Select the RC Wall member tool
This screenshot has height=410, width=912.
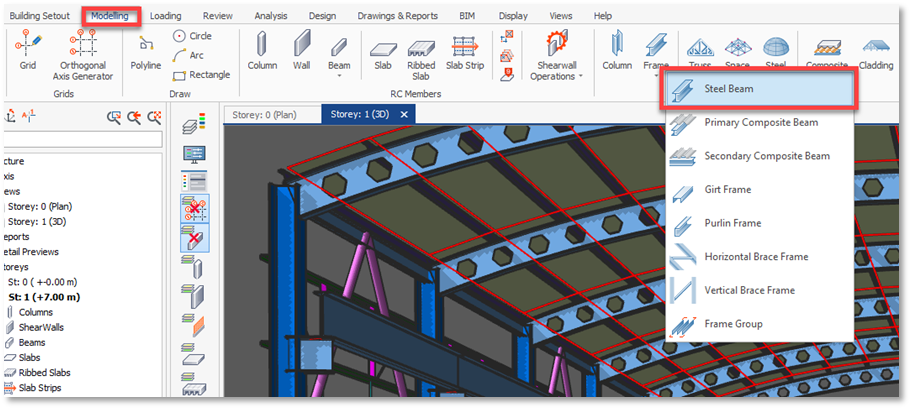(301, 50)
